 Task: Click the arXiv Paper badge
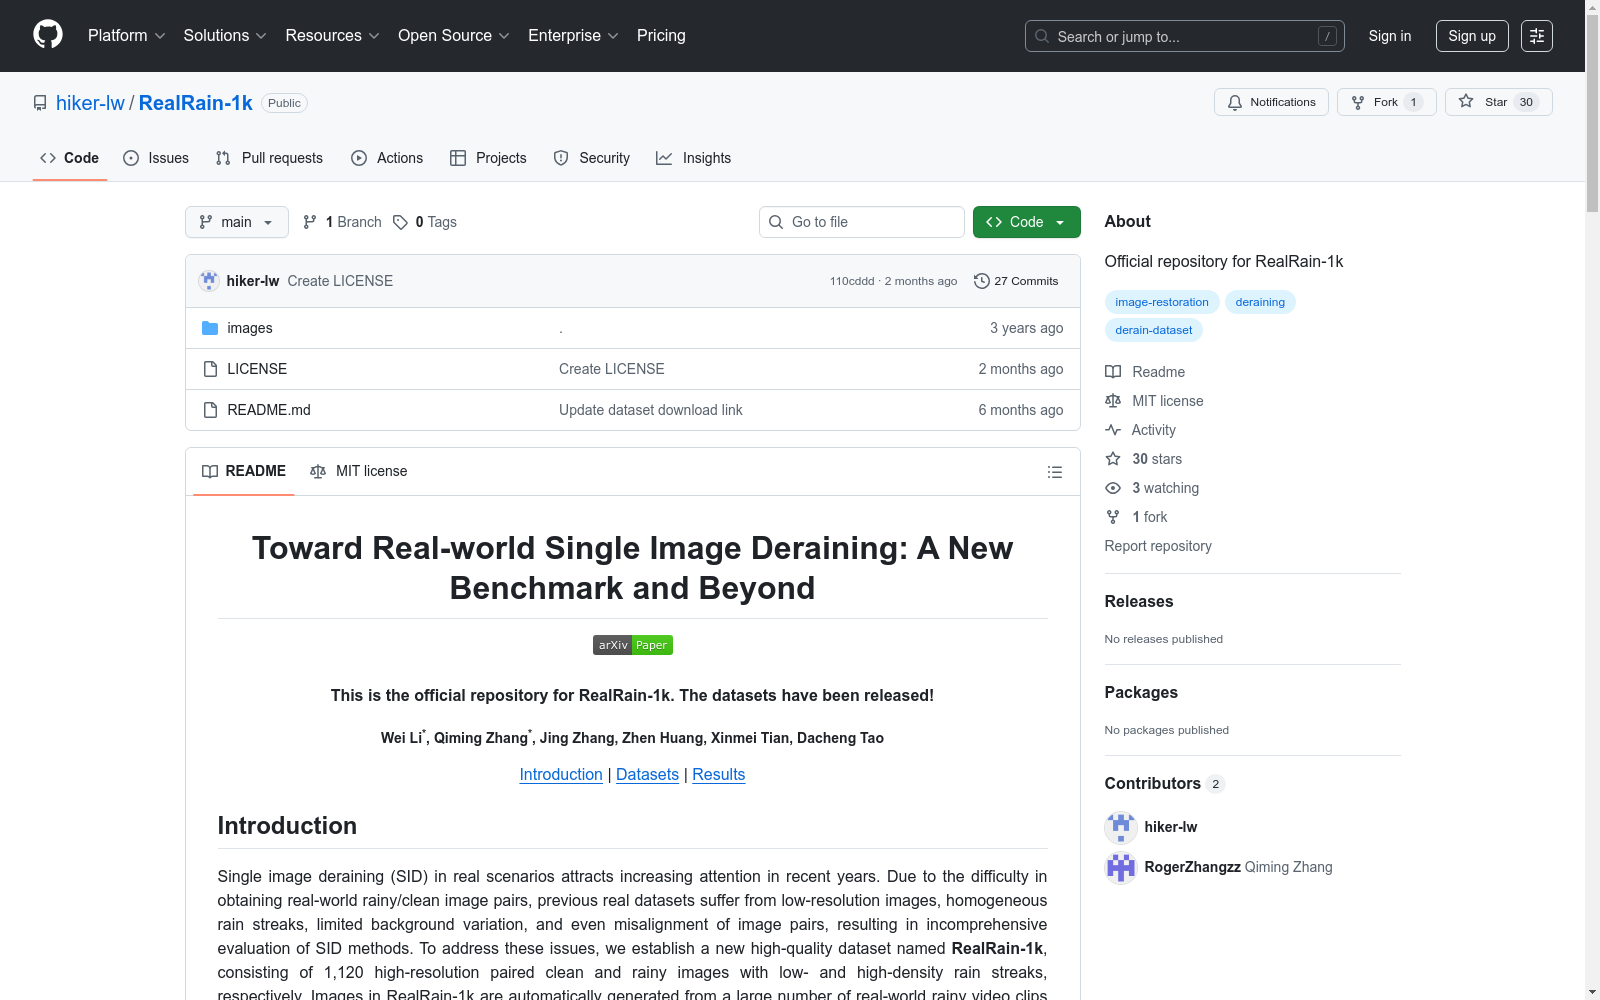[633, 645]
